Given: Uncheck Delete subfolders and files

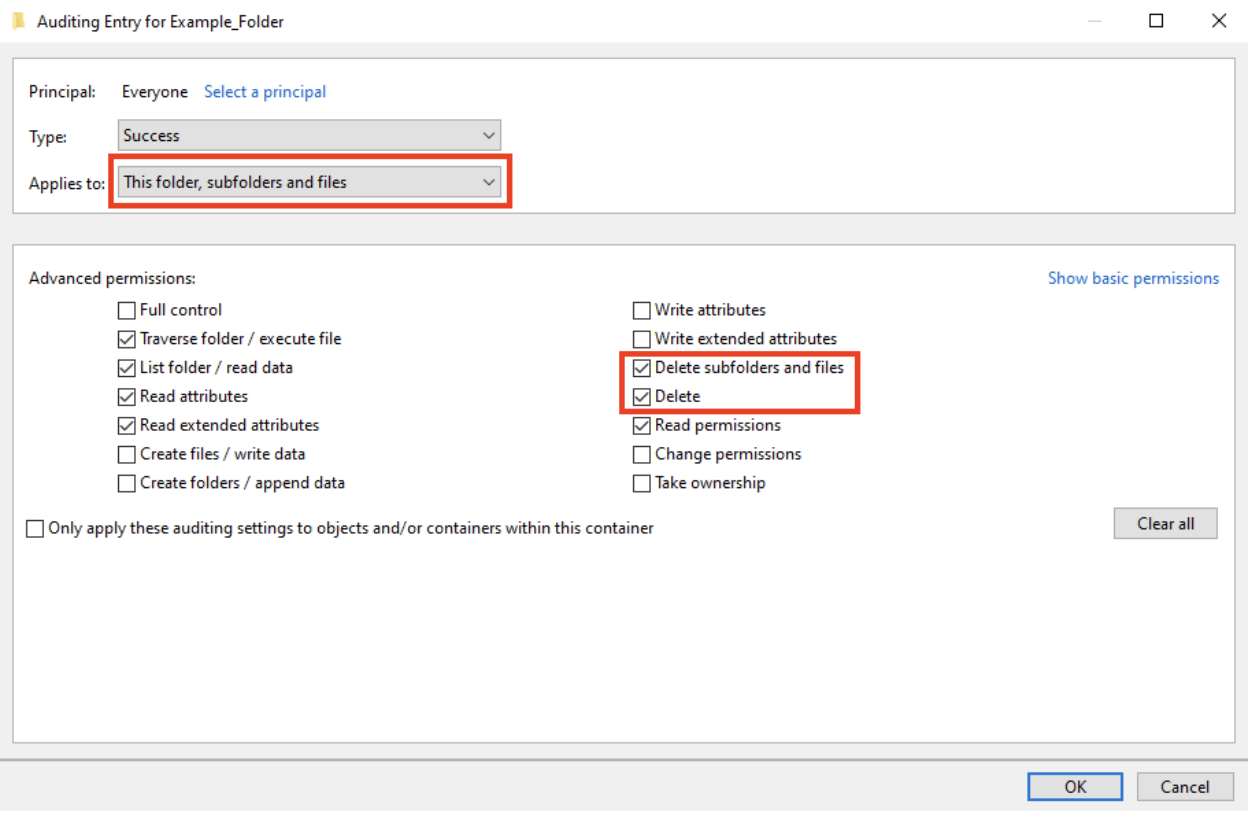Looking at the screenshot, I should coord(641,367).
